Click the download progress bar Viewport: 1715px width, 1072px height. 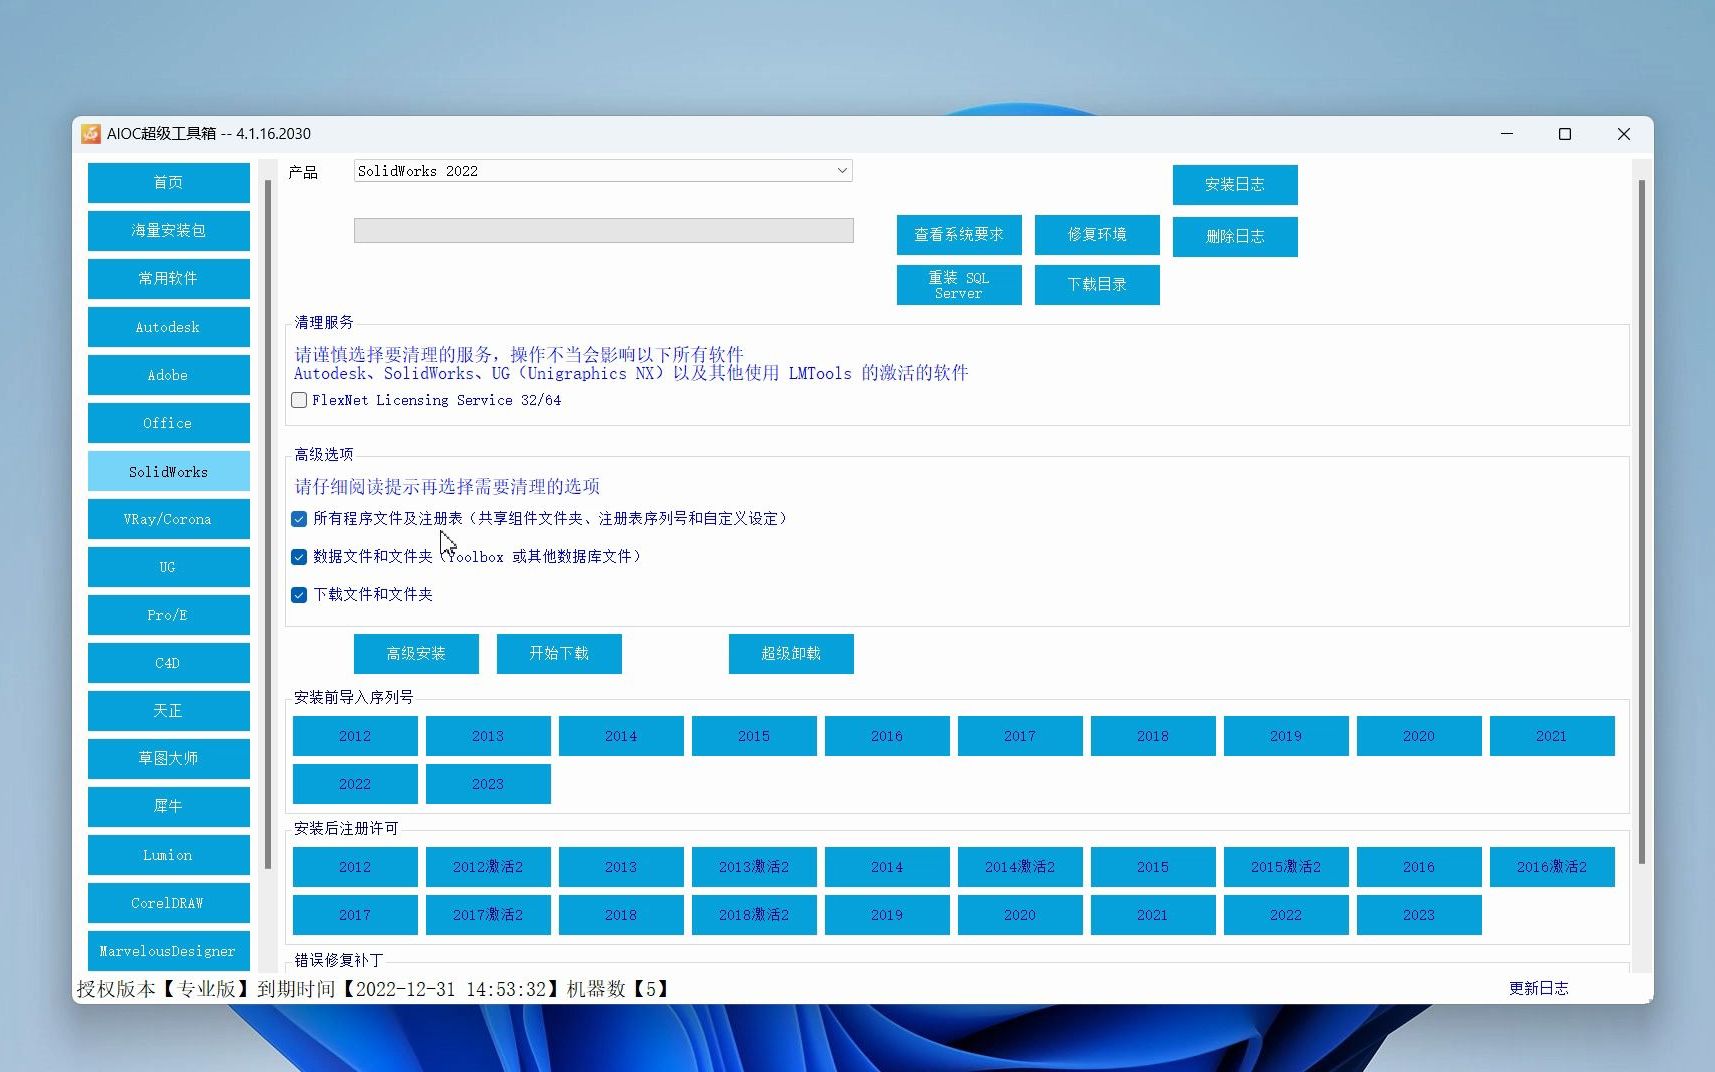tap(603, 230)
